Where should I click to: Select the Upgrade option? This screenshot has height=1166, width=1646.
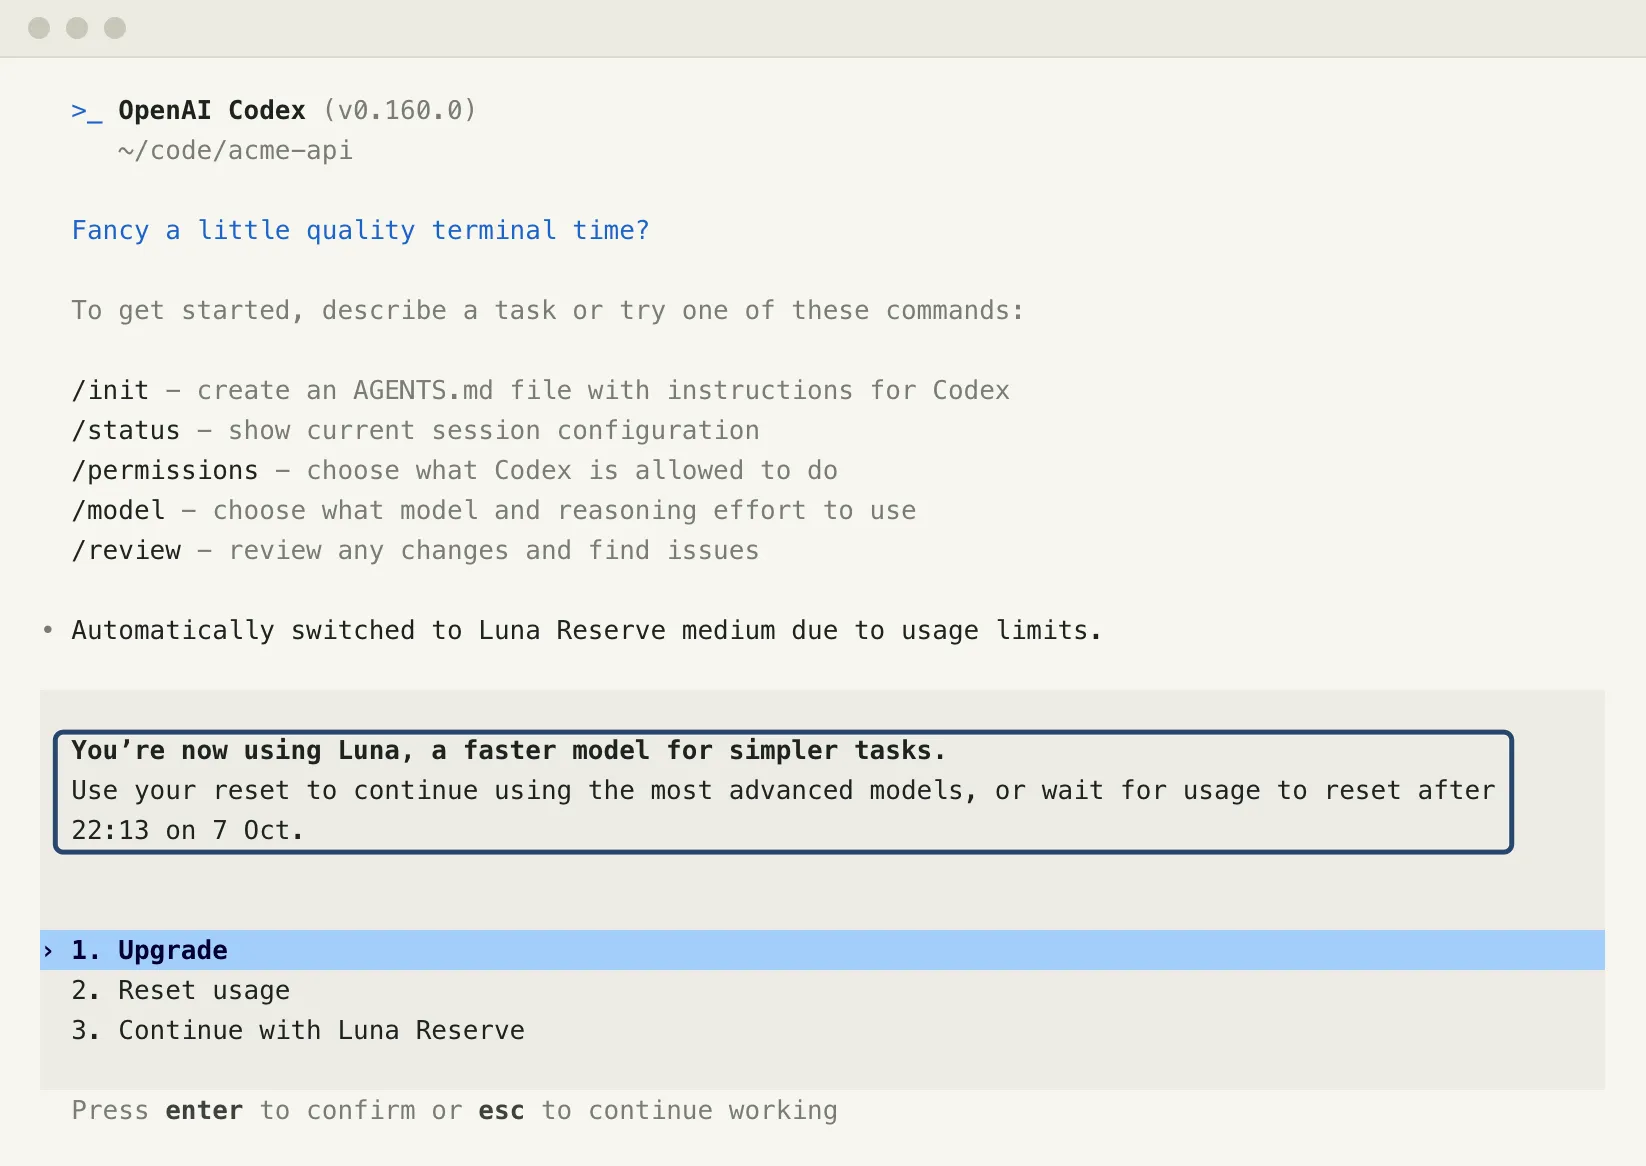pyautogui.click(x=822, y=950)
